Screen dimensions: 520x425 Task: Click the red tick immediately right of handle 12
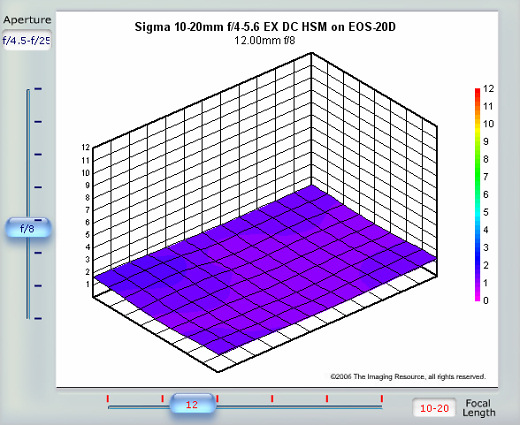click(x=217, y=398)
